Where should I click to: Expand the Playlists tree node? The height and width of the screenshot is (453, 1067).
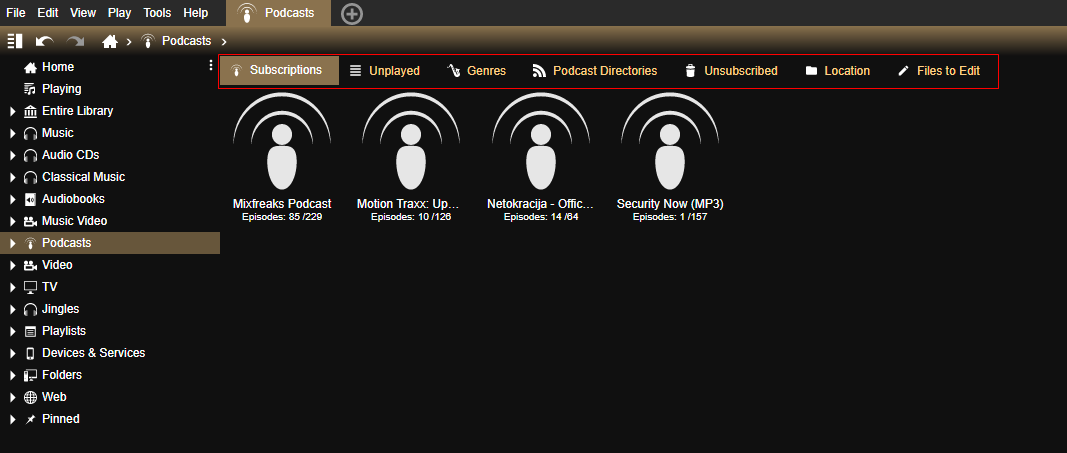click(x=12, y=331)
